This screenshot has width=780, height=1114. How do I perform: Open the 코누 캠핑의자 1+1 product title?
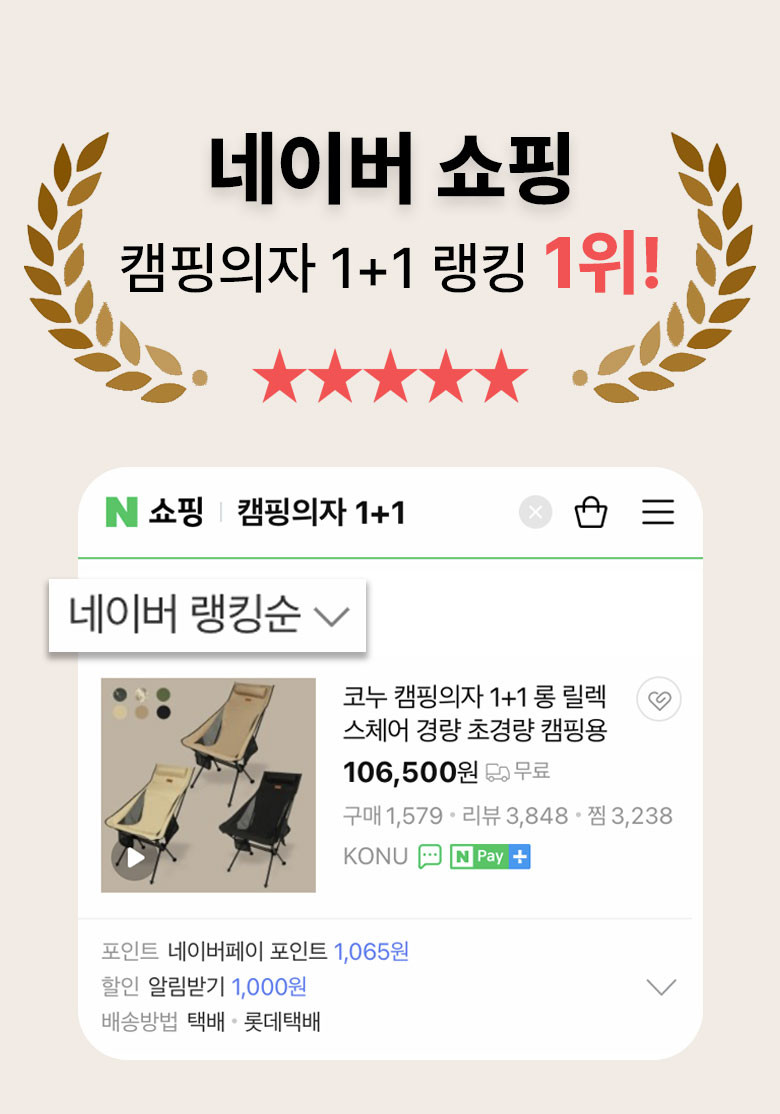pyautogui.click(x=475, y=713)
